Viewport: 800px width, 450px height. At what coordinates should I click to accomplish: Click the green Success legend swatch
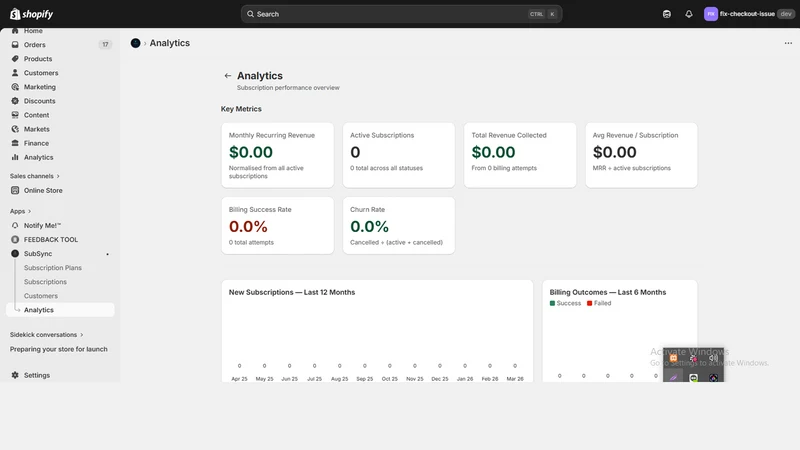tap(552, 303)
